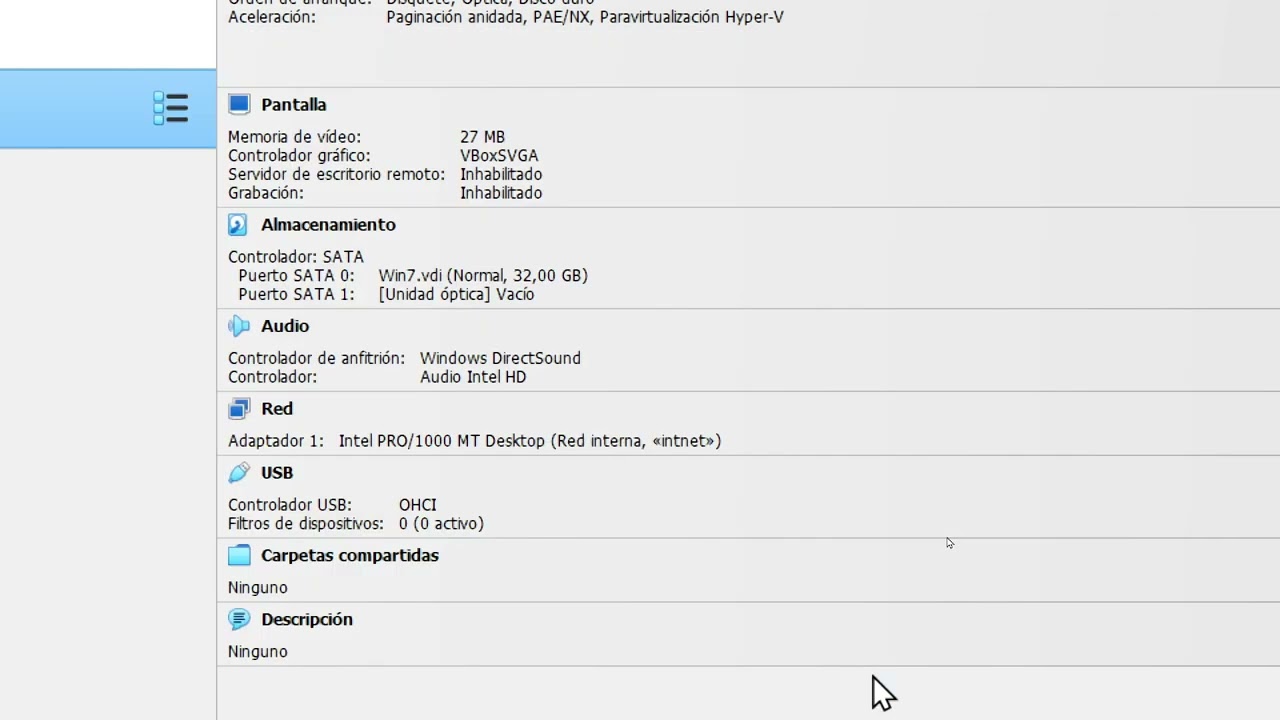Viewport: 1280px width, 720px height.
Task: Open the machine tools list menu icon
Action: pos(170,108)
